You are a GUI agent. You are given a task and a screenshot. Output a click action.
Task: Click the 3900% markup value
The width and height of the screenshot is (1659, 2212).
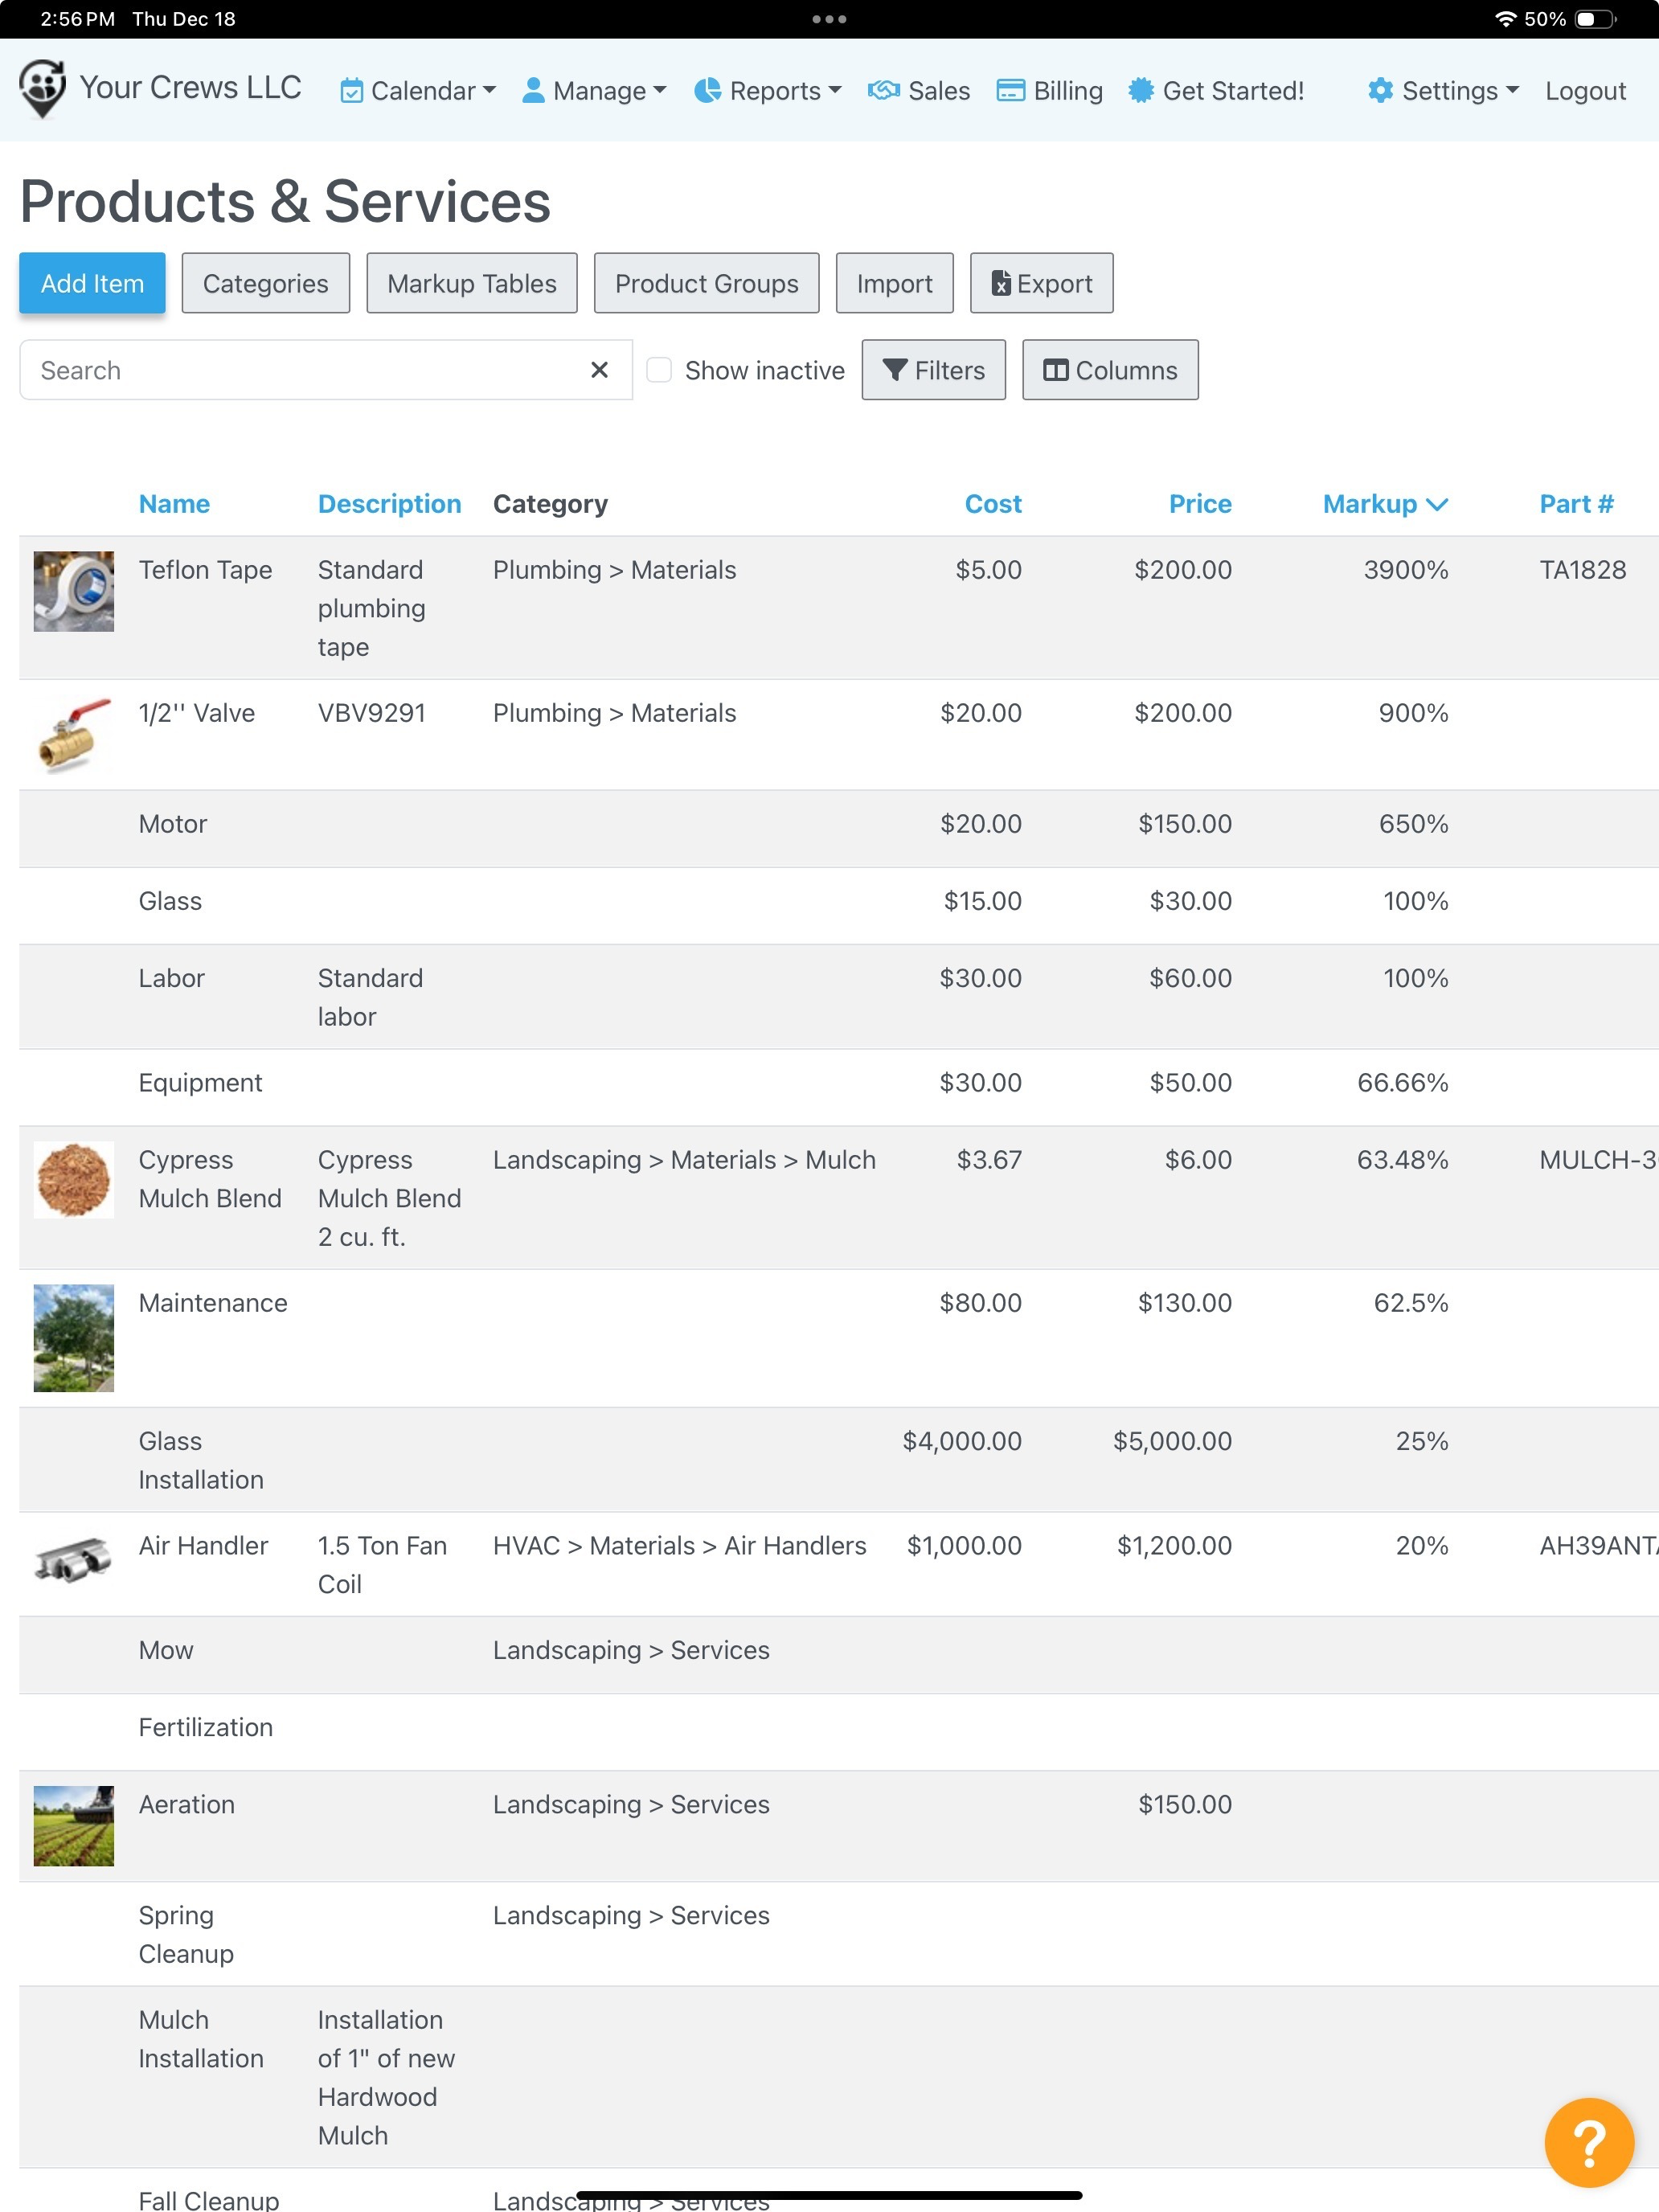(1406, 570)
